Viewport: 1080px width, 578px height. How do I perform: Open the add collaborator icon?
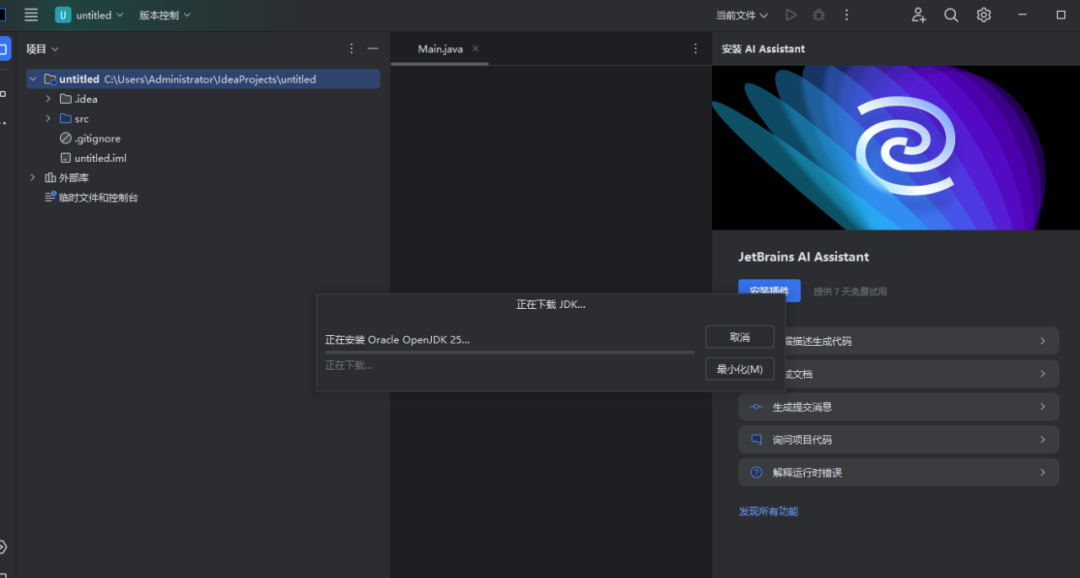pos(919,15)
